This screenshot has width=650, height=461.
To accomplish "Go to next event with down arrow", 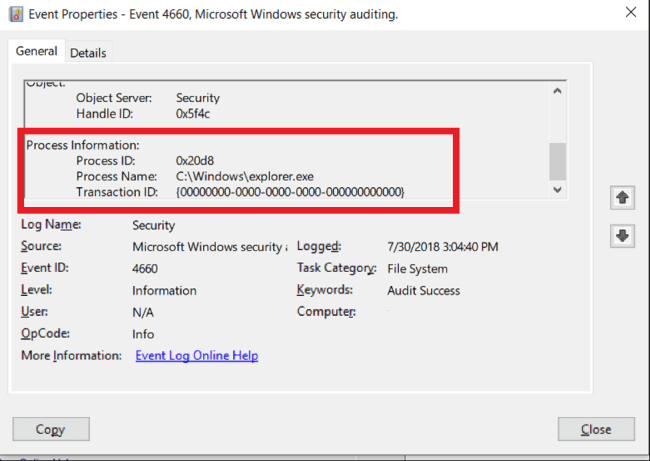I will click(622, 236).
